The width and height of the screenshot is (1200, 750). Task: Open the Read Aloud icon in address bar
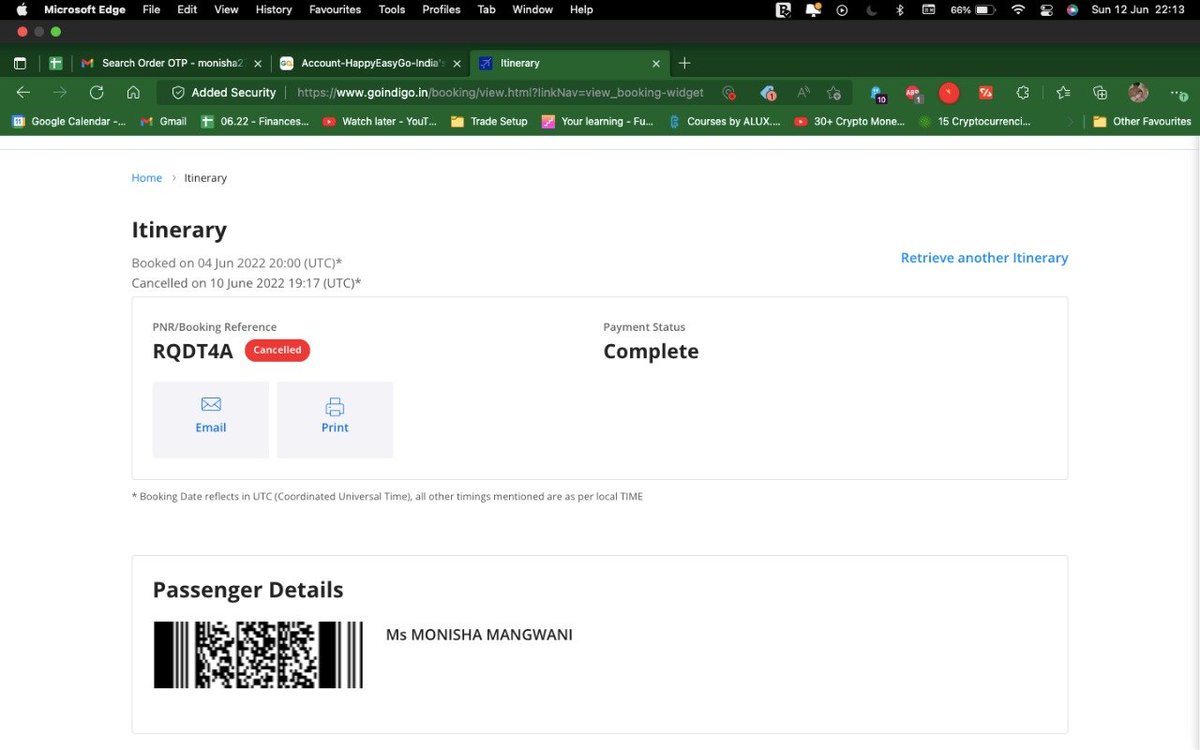(x=803, y=92)
